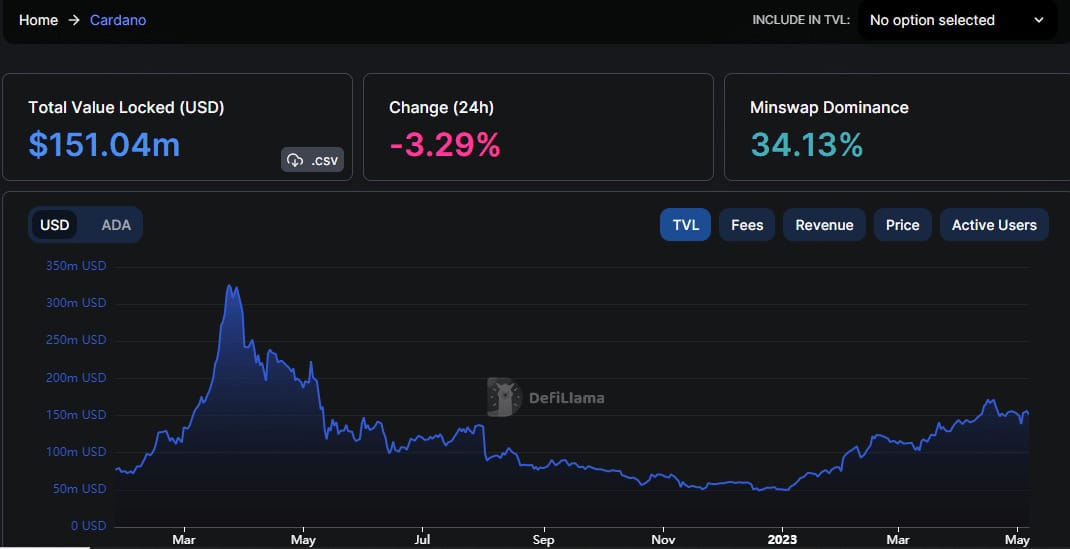
Task: Click the March 2022 peak on the chart
Action: [229, 286]
